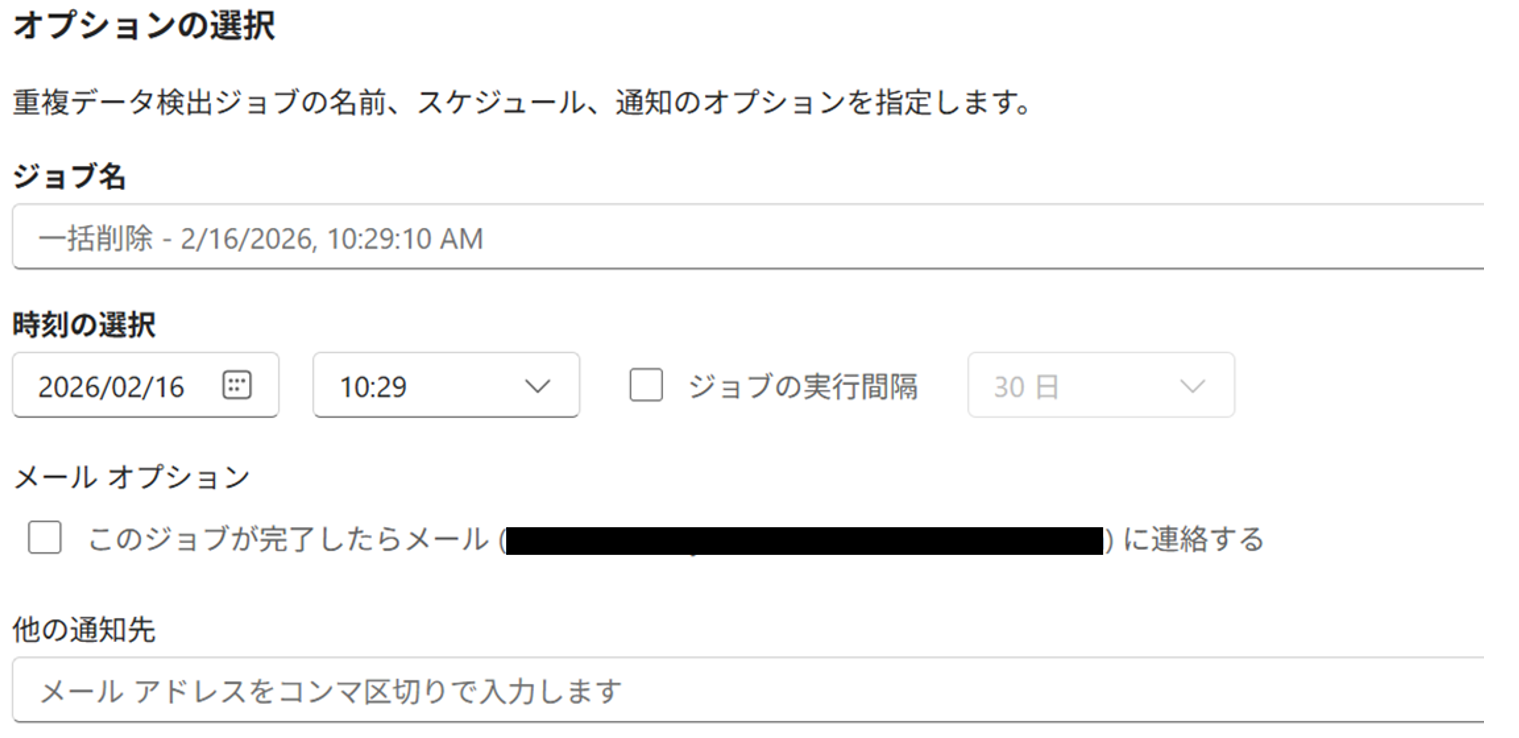Check the email-on-completion checkbox

pyautogui.click(x=45, y=539)
